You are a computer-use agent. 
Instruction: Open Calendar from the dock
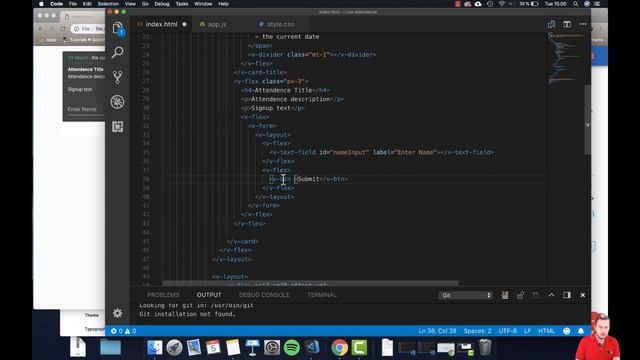click(213, 348)
